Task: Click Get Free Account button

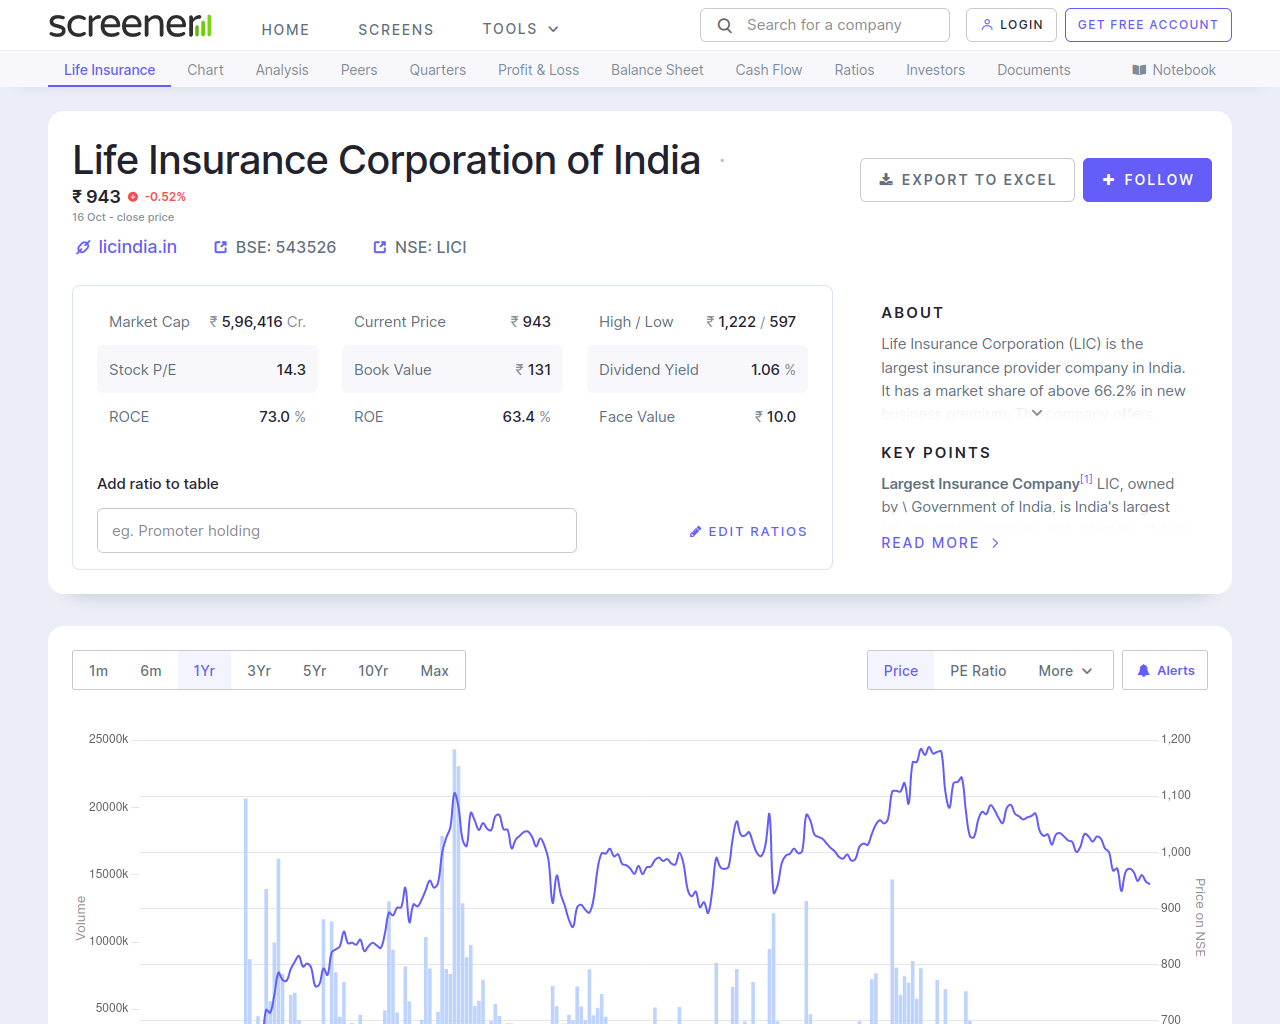Action: pyautogui.click(x=1148, y=25)
